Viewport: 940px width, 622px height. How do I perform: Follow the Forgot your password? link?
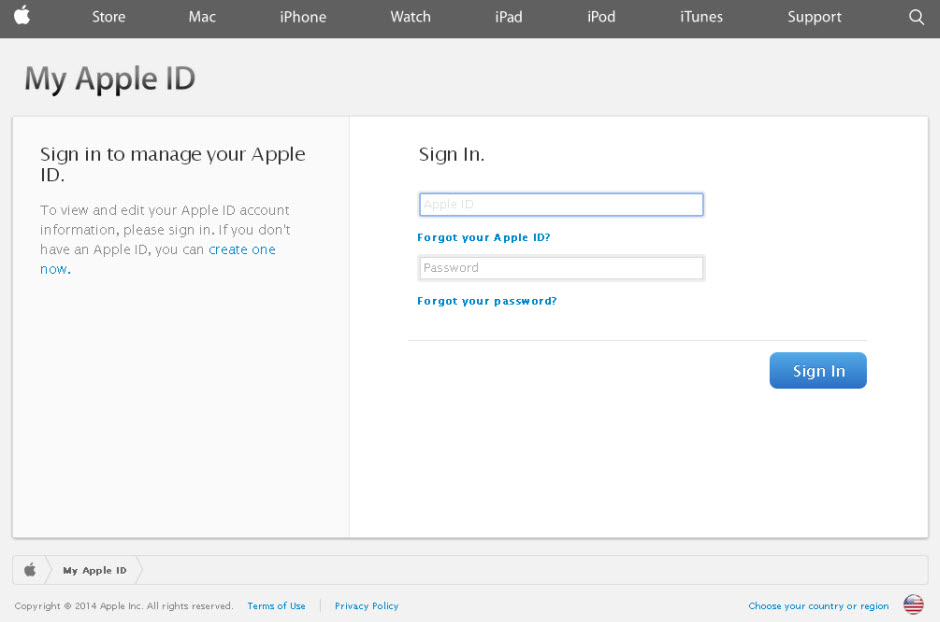tap(487, 301)
